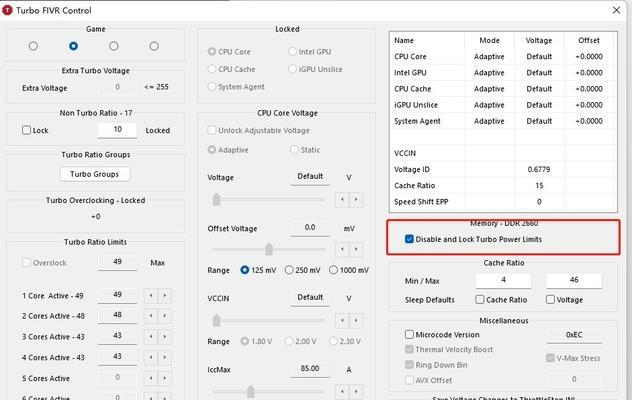Toggle the Microcode Version checkbox
This screenshot has width=632, height=400.
[410, 334]
